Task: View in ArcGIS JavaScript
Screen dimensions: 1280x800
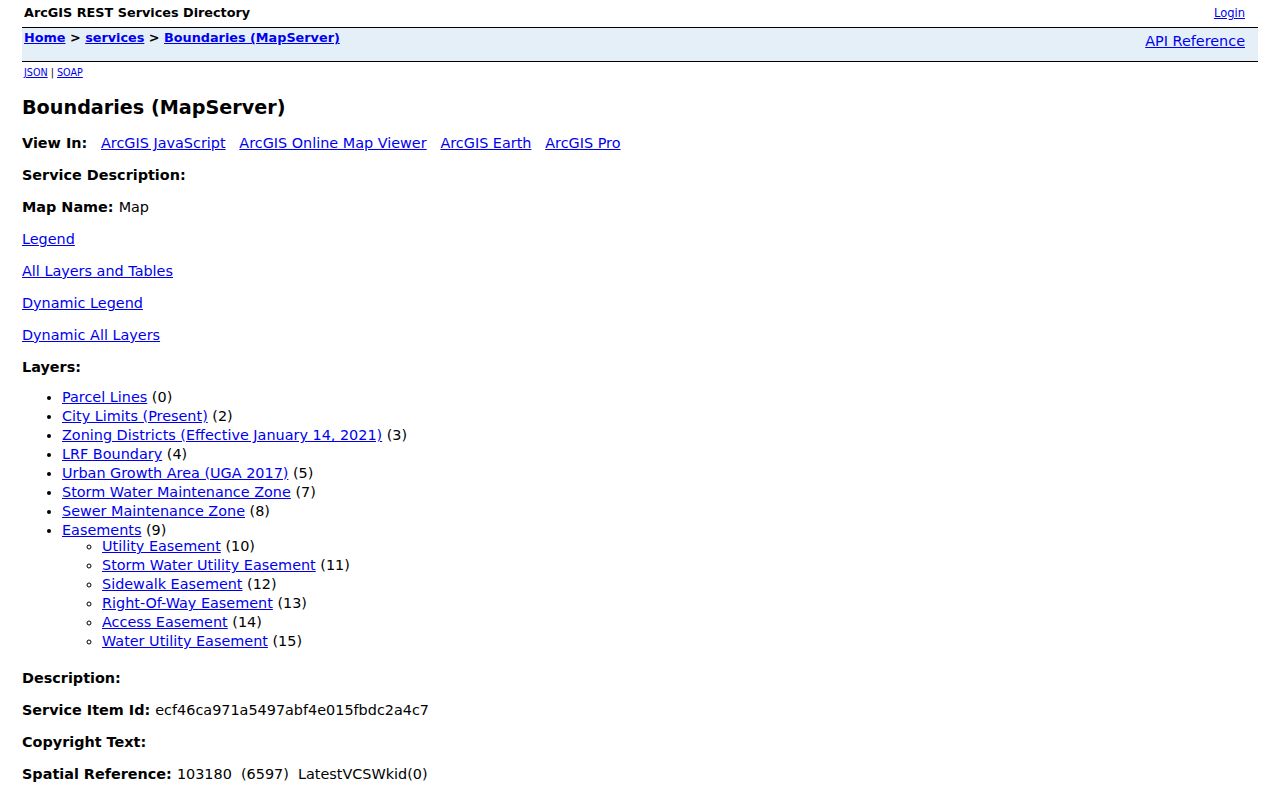Action: pyautogui.click(x=163, y=143)
